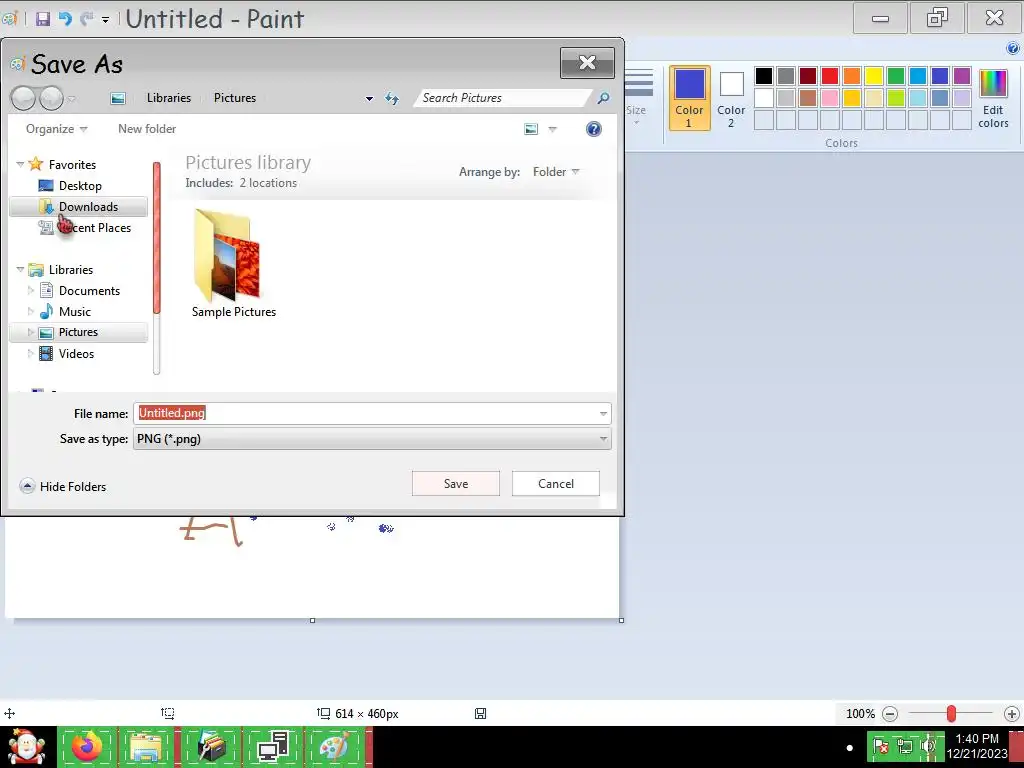This screenshot has width=1024, height=768.
Task: Click the Save button
Action: [456, 484]
